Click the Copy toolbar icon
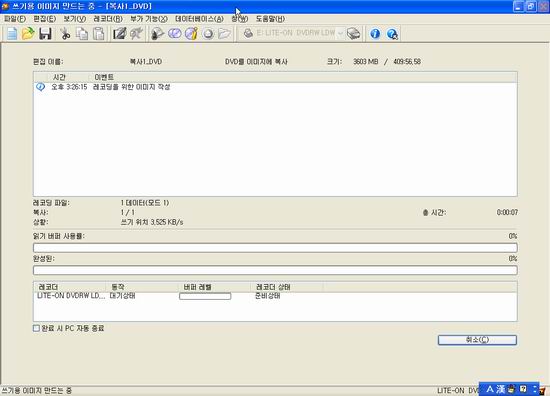 coord(82,34)
